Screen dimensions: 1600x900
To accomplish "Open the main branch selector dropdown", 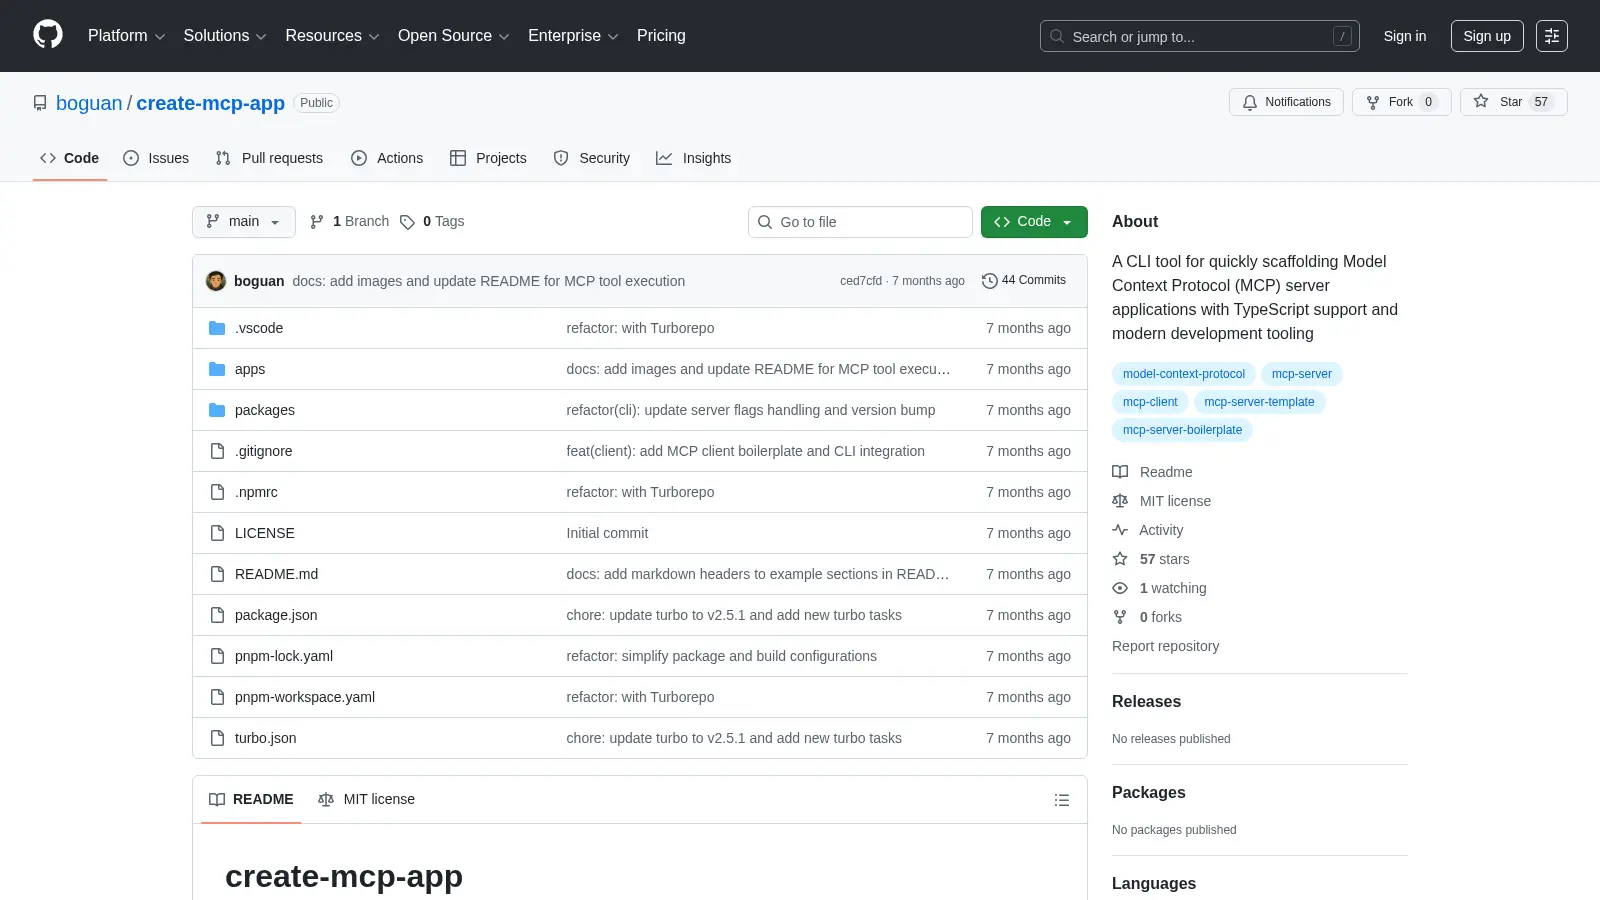I will click(x=244, y=222).
